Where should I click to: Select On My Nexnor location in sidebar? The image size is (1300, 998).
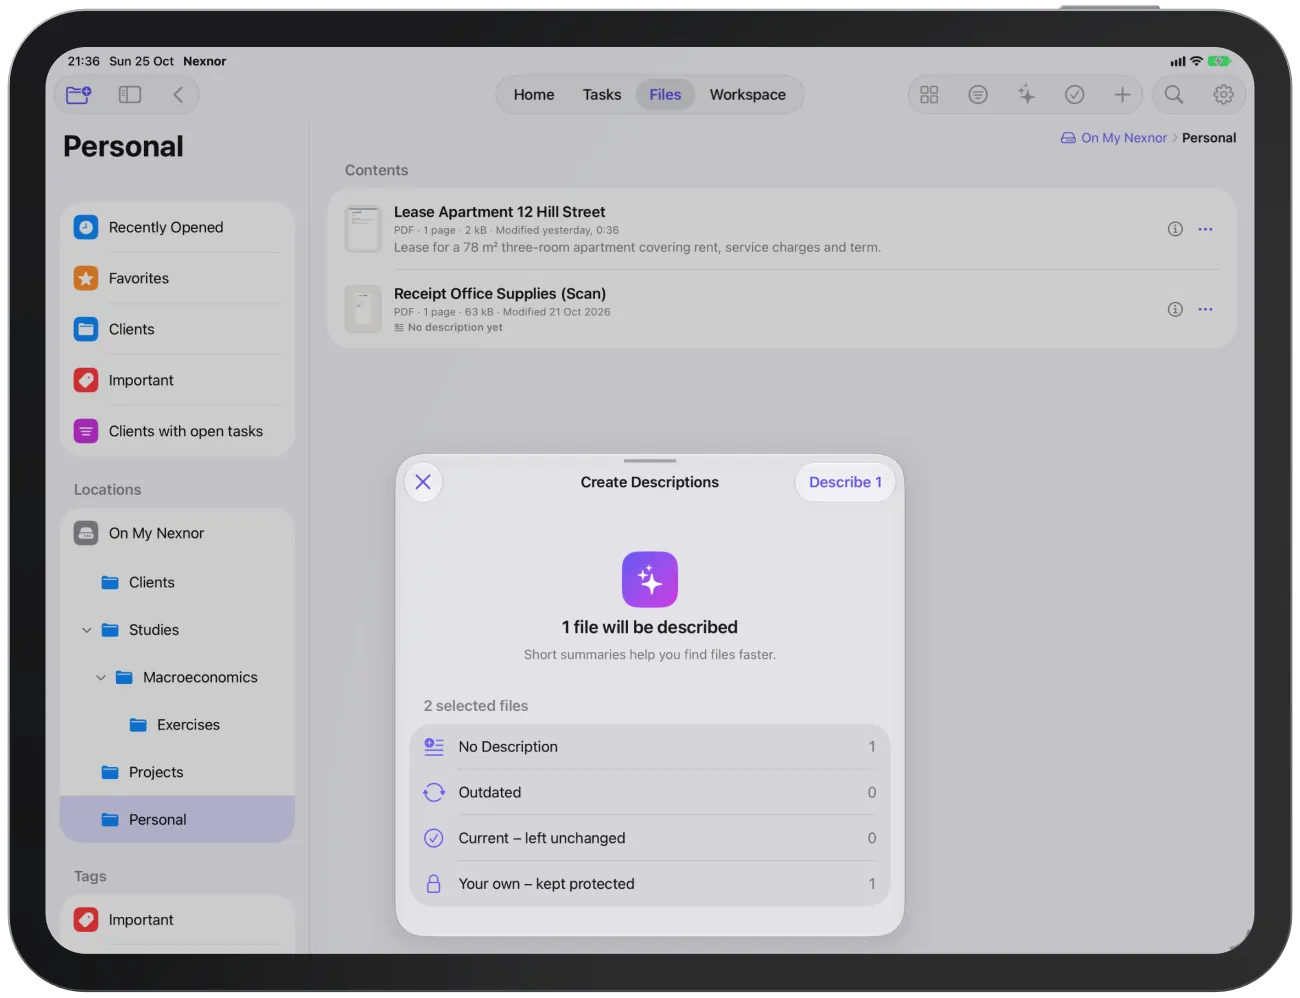[x=177, y=534]
